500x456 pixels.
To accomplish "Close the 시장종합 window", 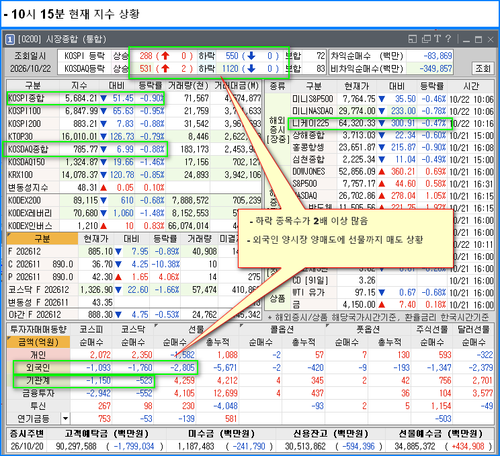I will tap(490, 40).
